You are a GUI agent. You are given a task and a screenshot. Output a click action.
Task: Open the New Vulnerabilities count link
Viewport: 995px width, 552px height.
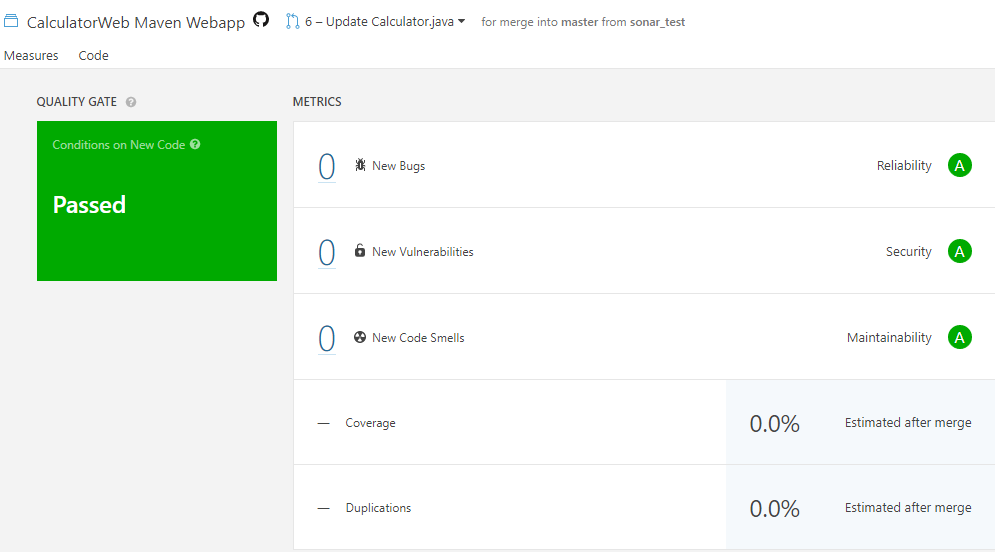click(x=326, y=252)
